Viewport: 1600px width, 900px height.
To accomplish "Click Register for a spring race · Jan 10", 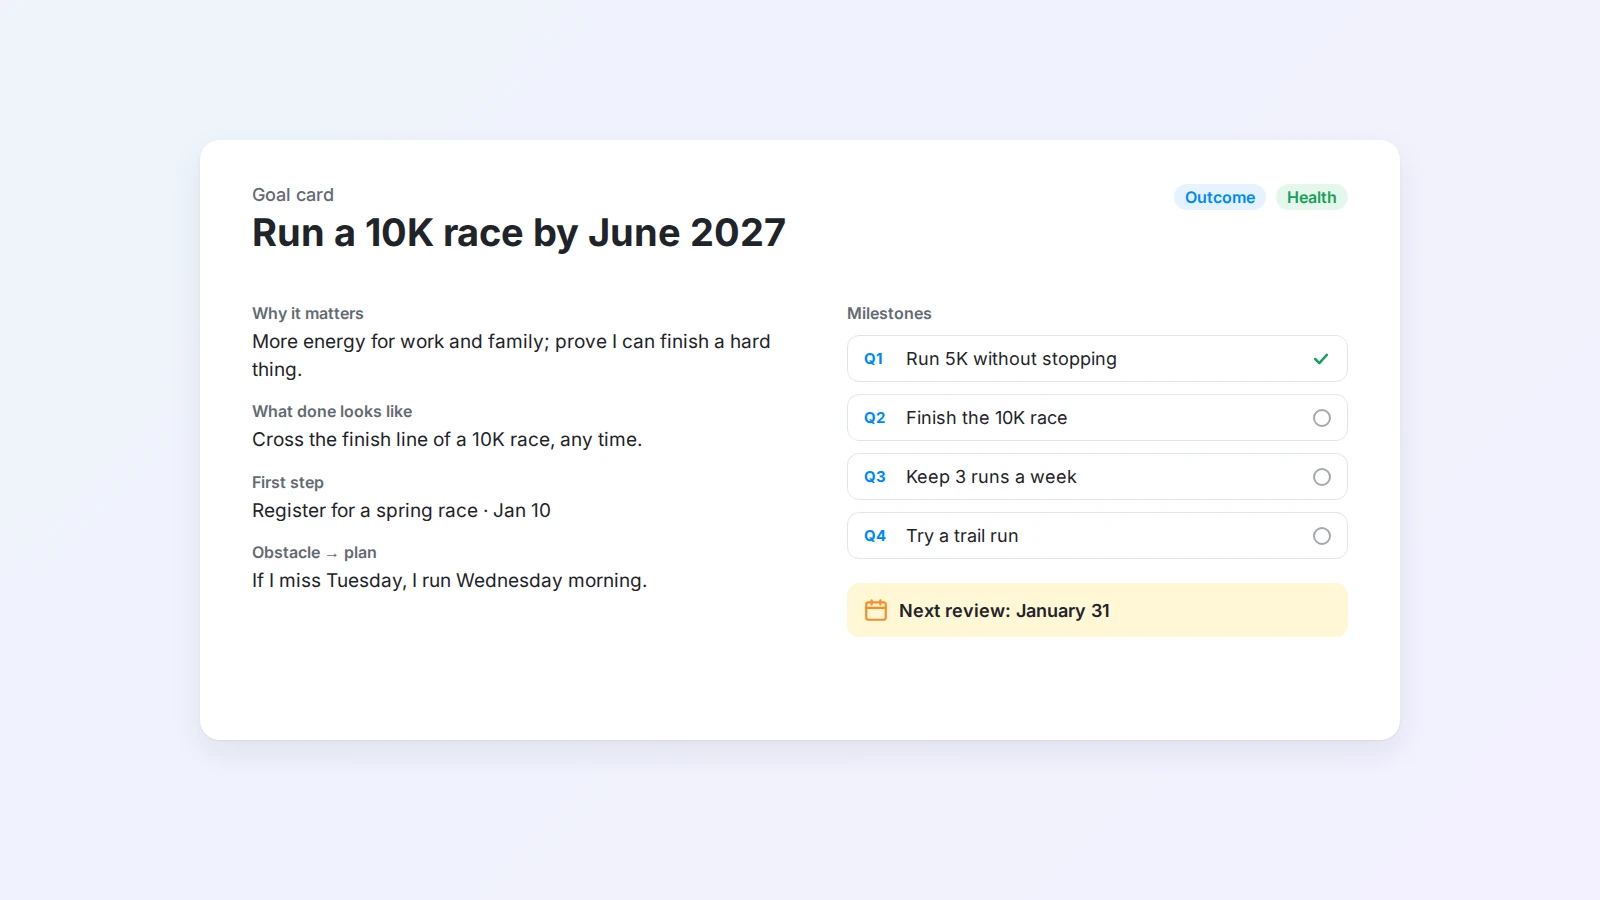I will pos(401,510).
